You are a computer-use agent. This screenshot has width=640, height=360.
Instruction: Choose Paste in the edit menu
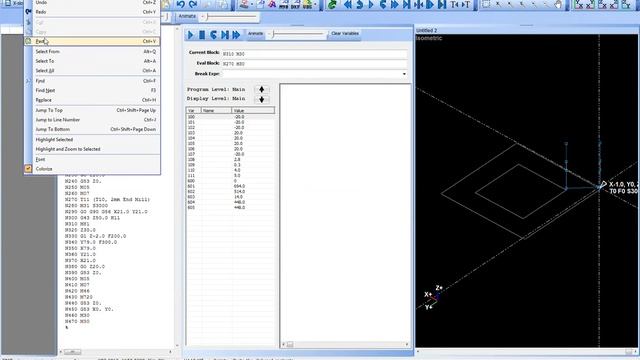point(91,41)
